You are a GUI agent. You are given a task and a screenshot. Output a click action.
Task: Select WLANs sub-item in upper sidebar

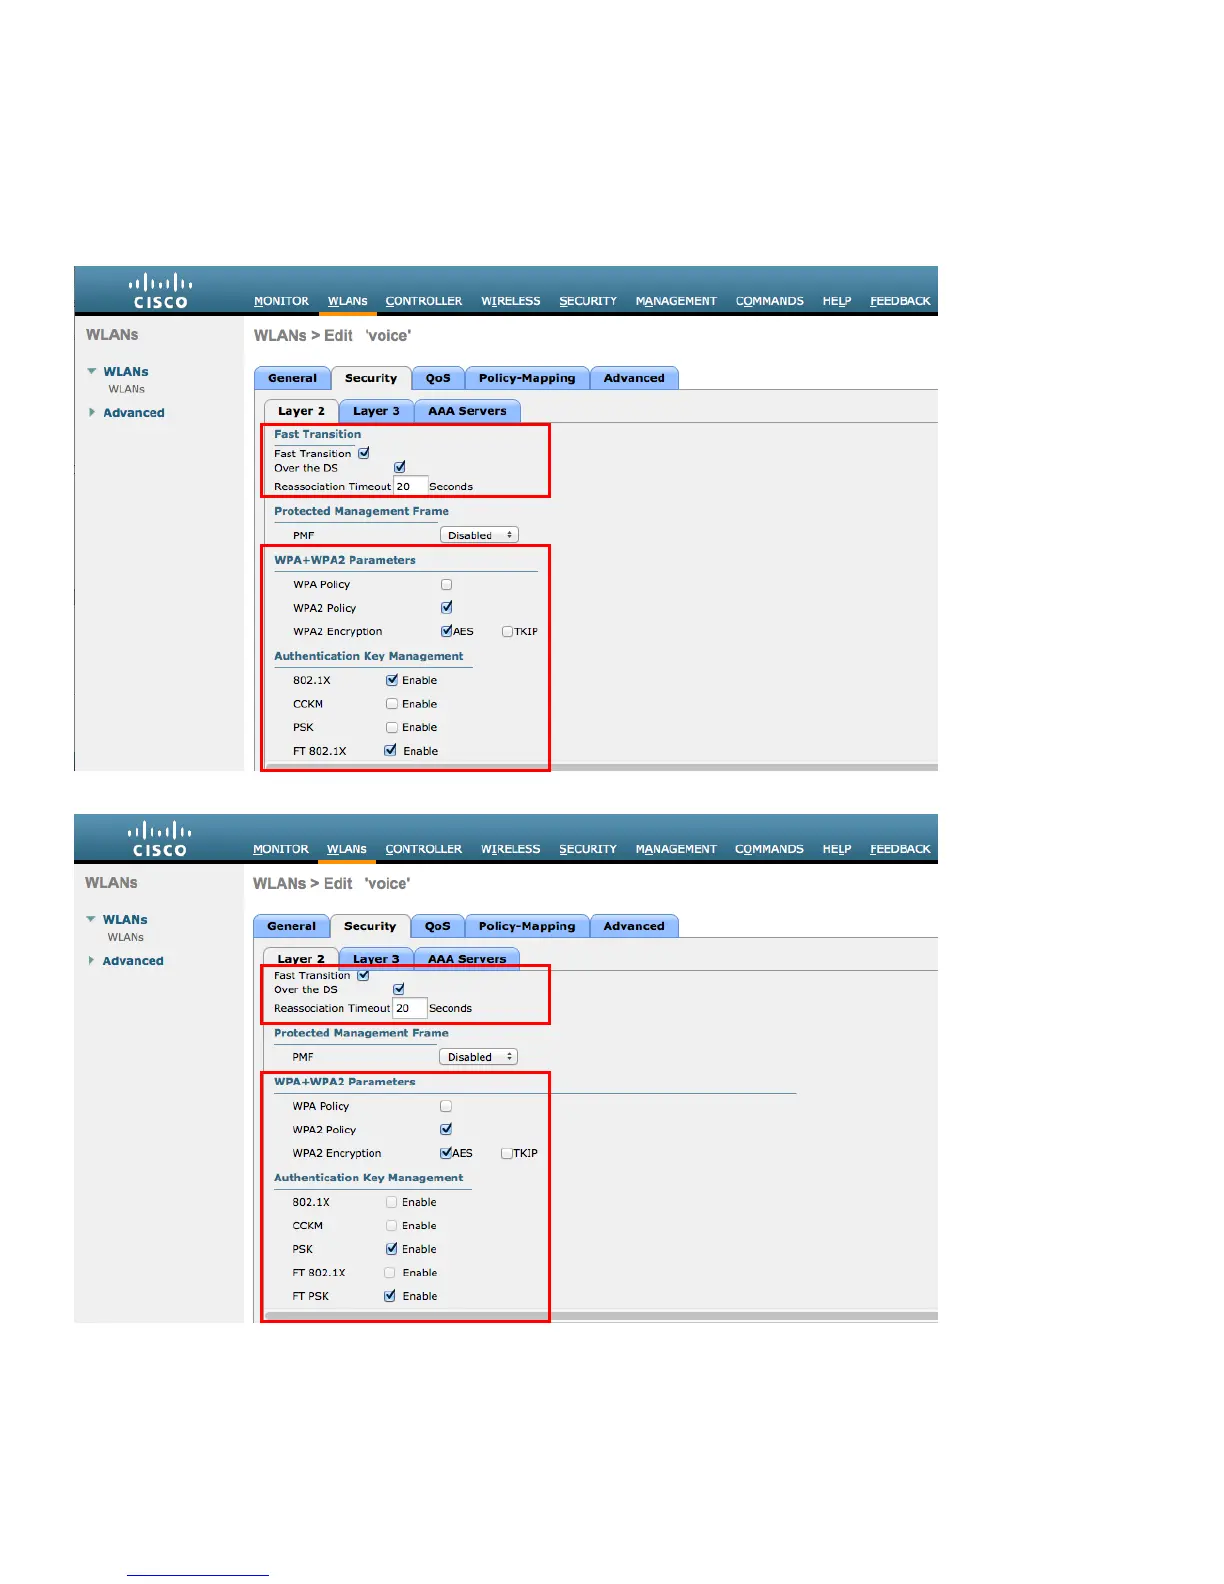127,389
